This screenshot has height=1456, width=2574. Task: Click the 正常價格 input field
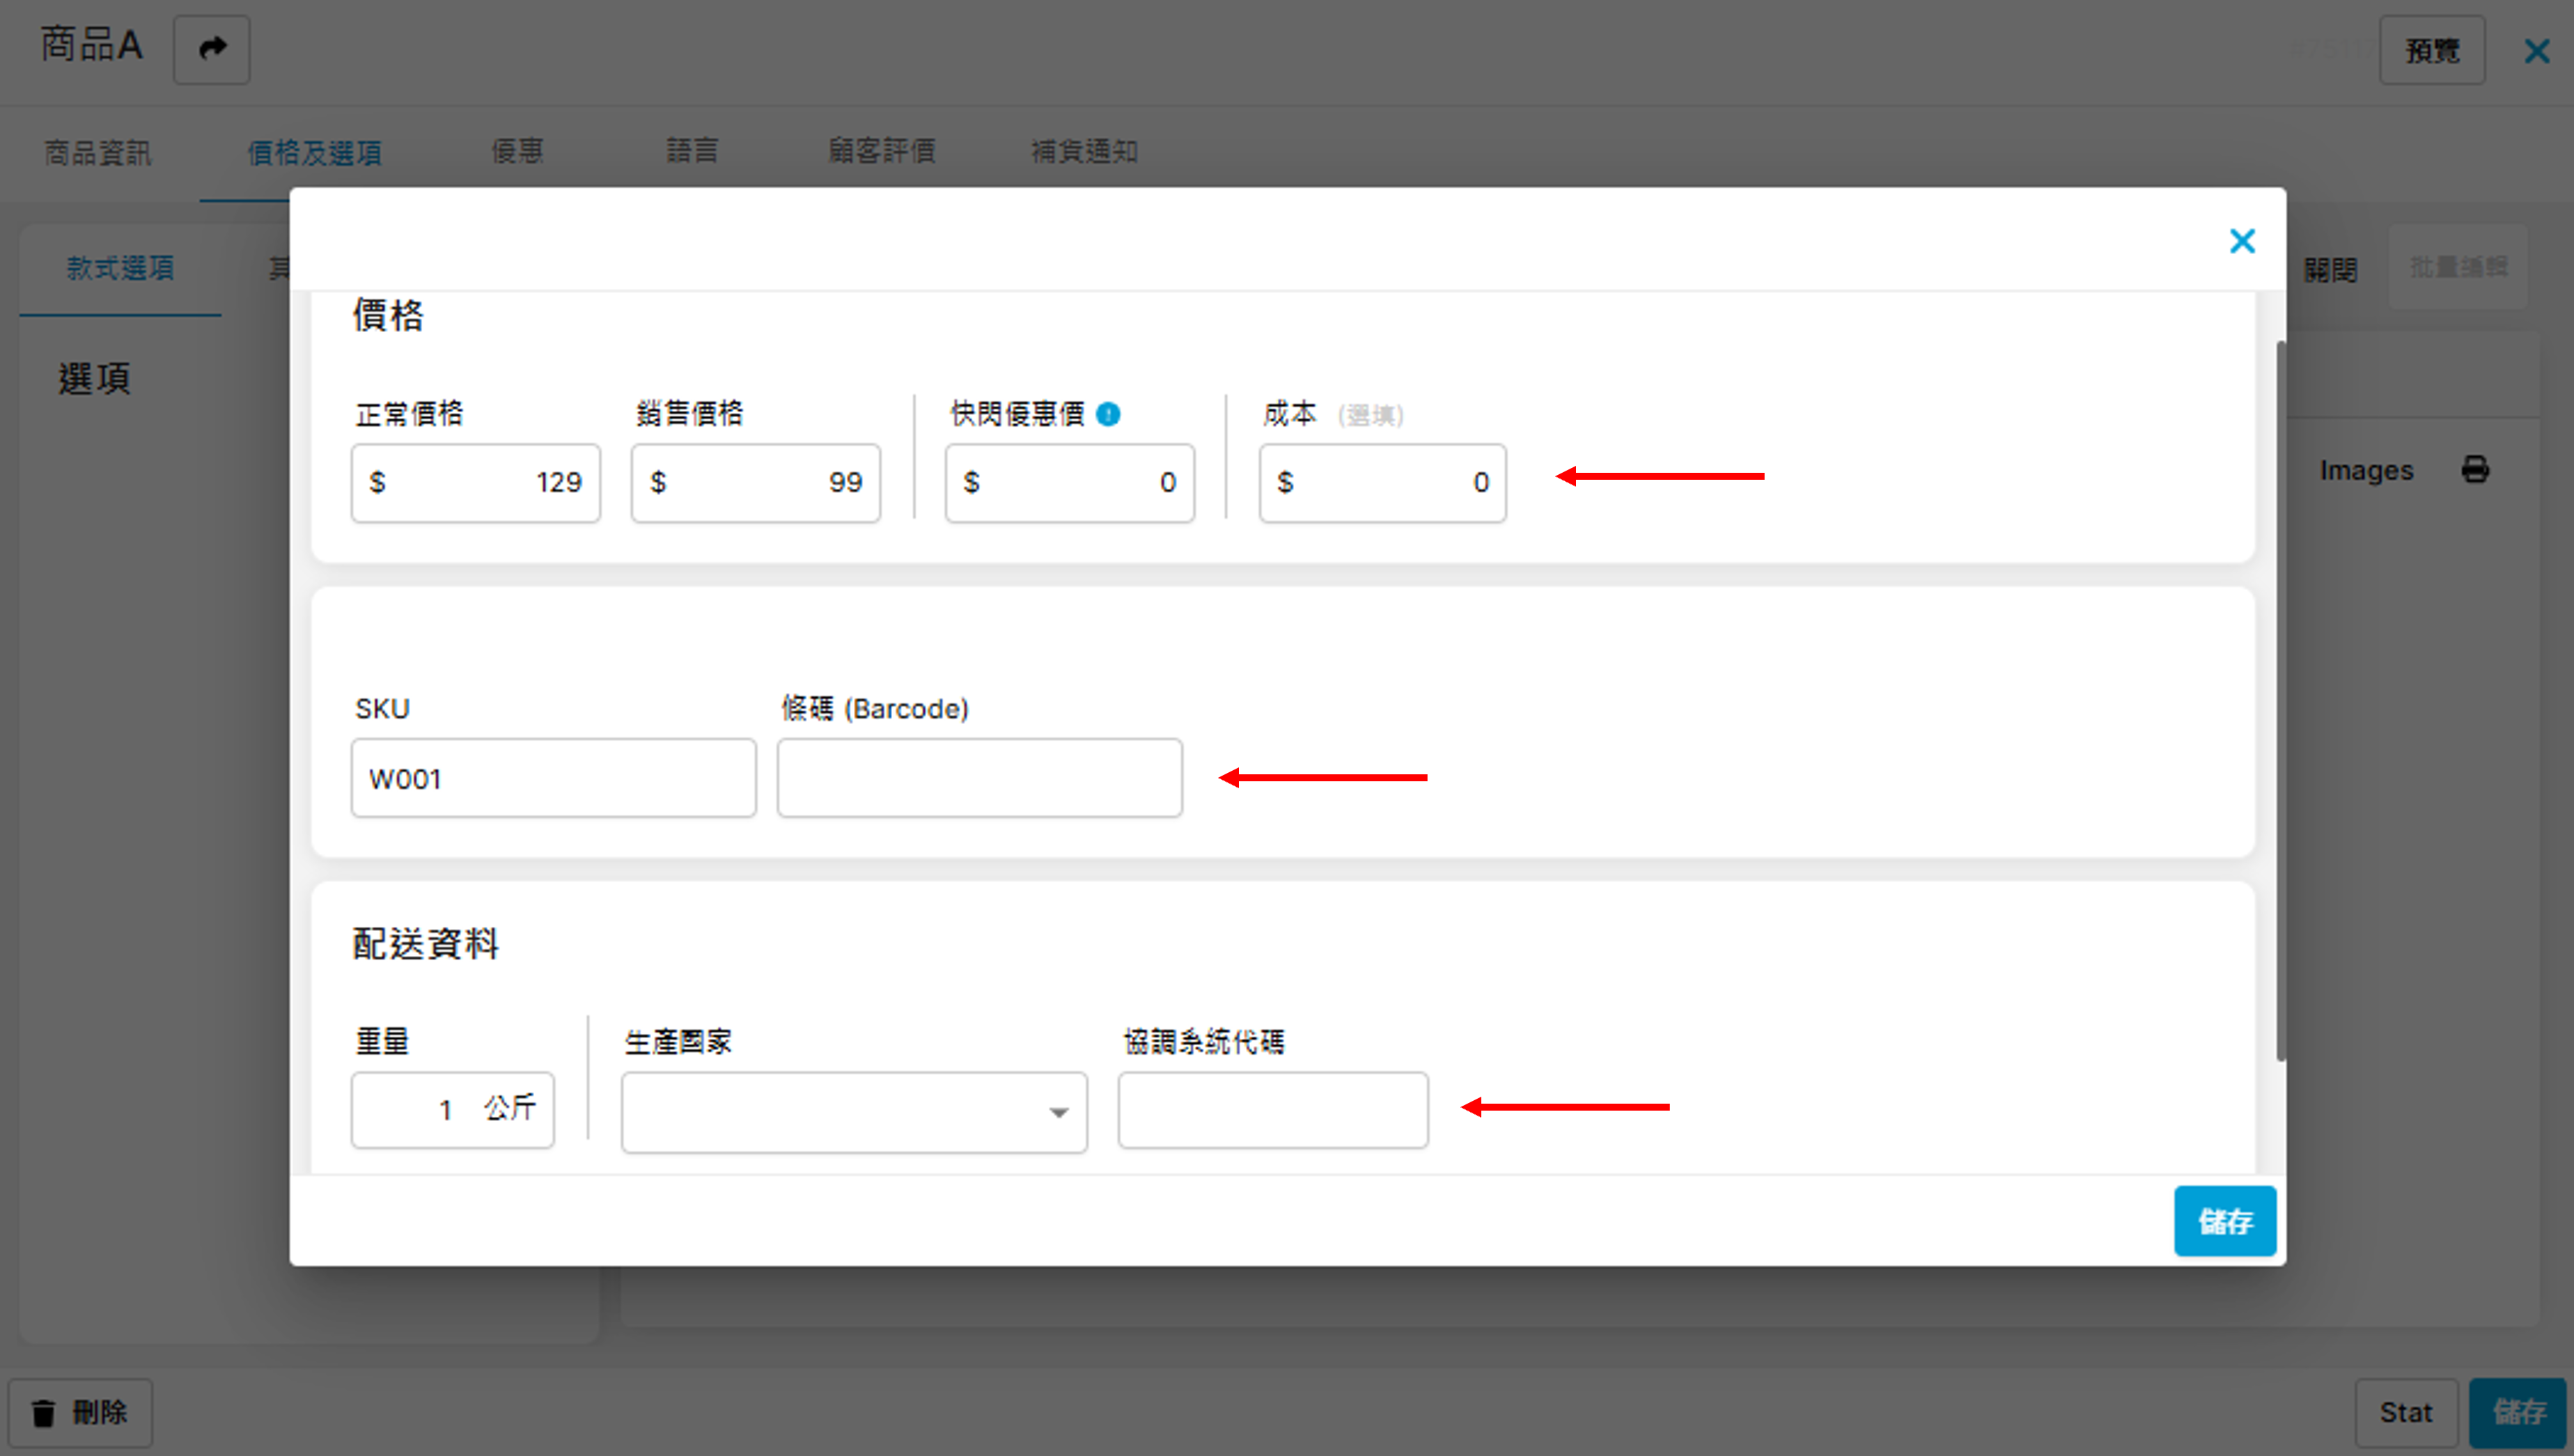[476, 483]
